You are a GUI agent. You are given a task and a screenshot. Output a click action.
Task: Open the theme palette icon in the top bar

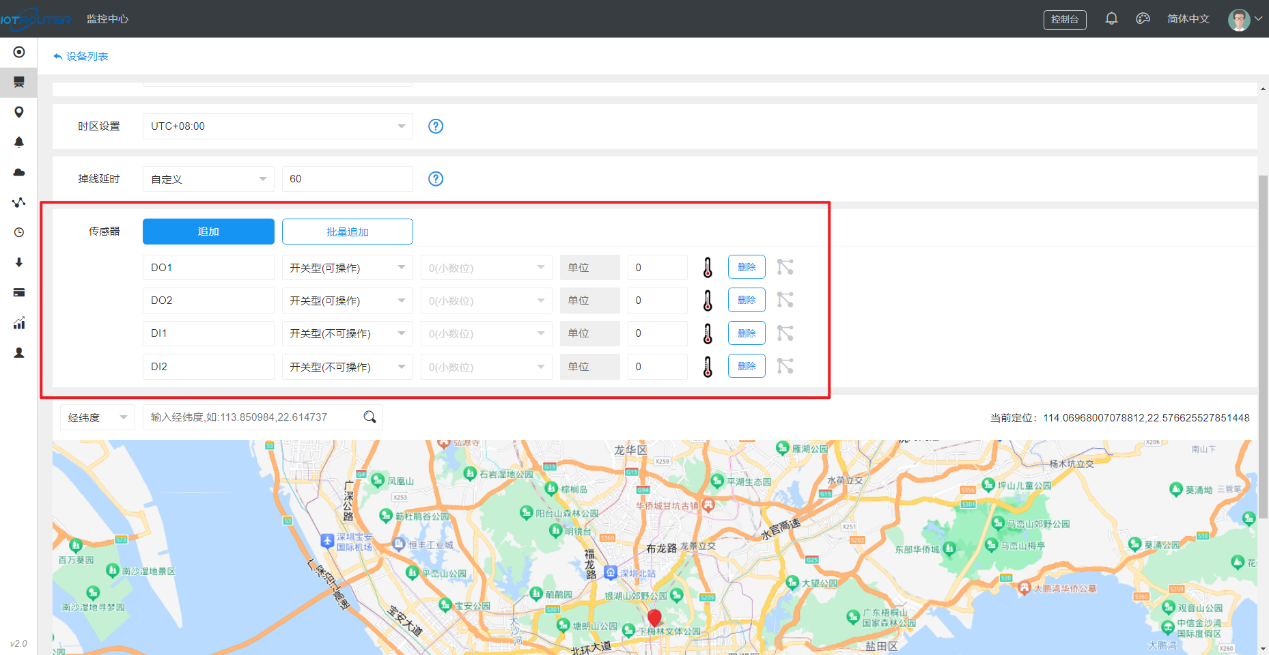pyautogui.click(x=1143, y=19)
